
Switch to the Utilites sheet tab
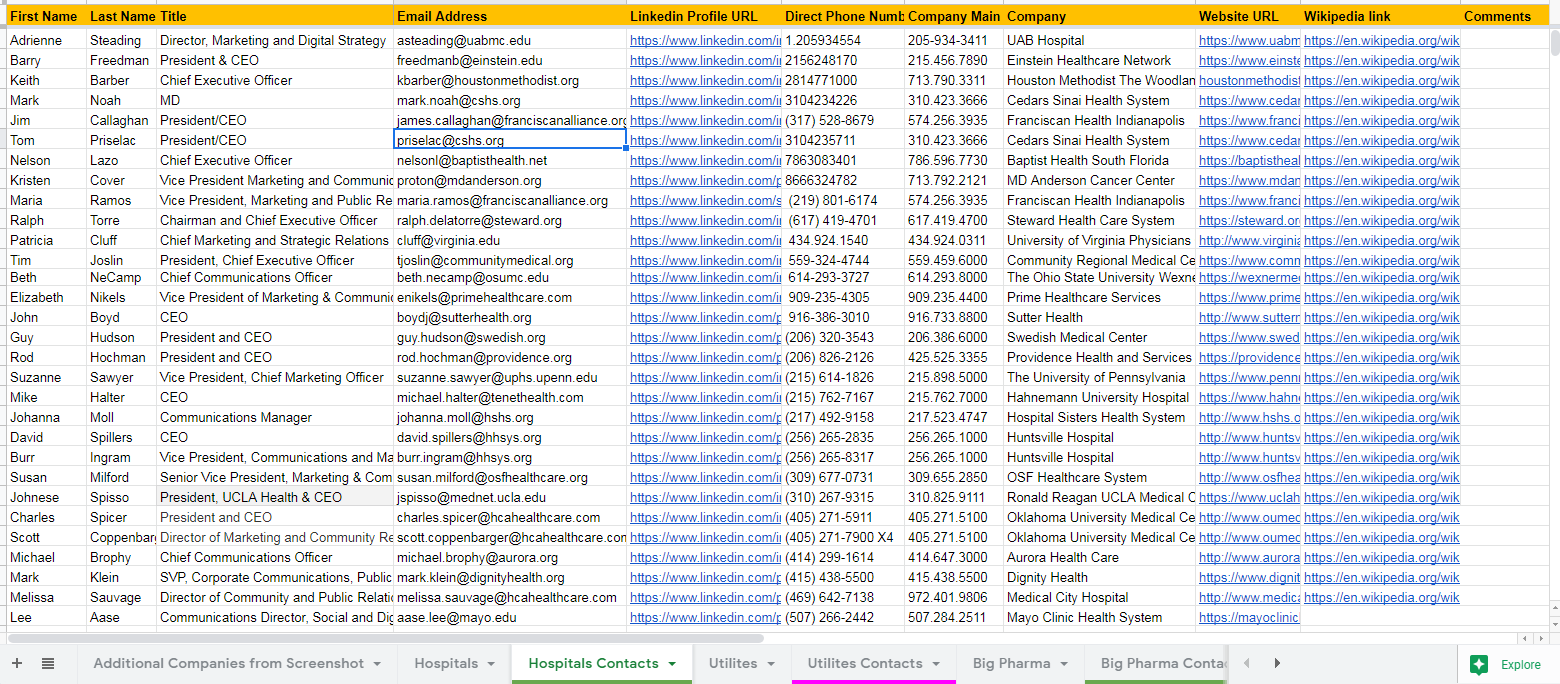[733, 663]
